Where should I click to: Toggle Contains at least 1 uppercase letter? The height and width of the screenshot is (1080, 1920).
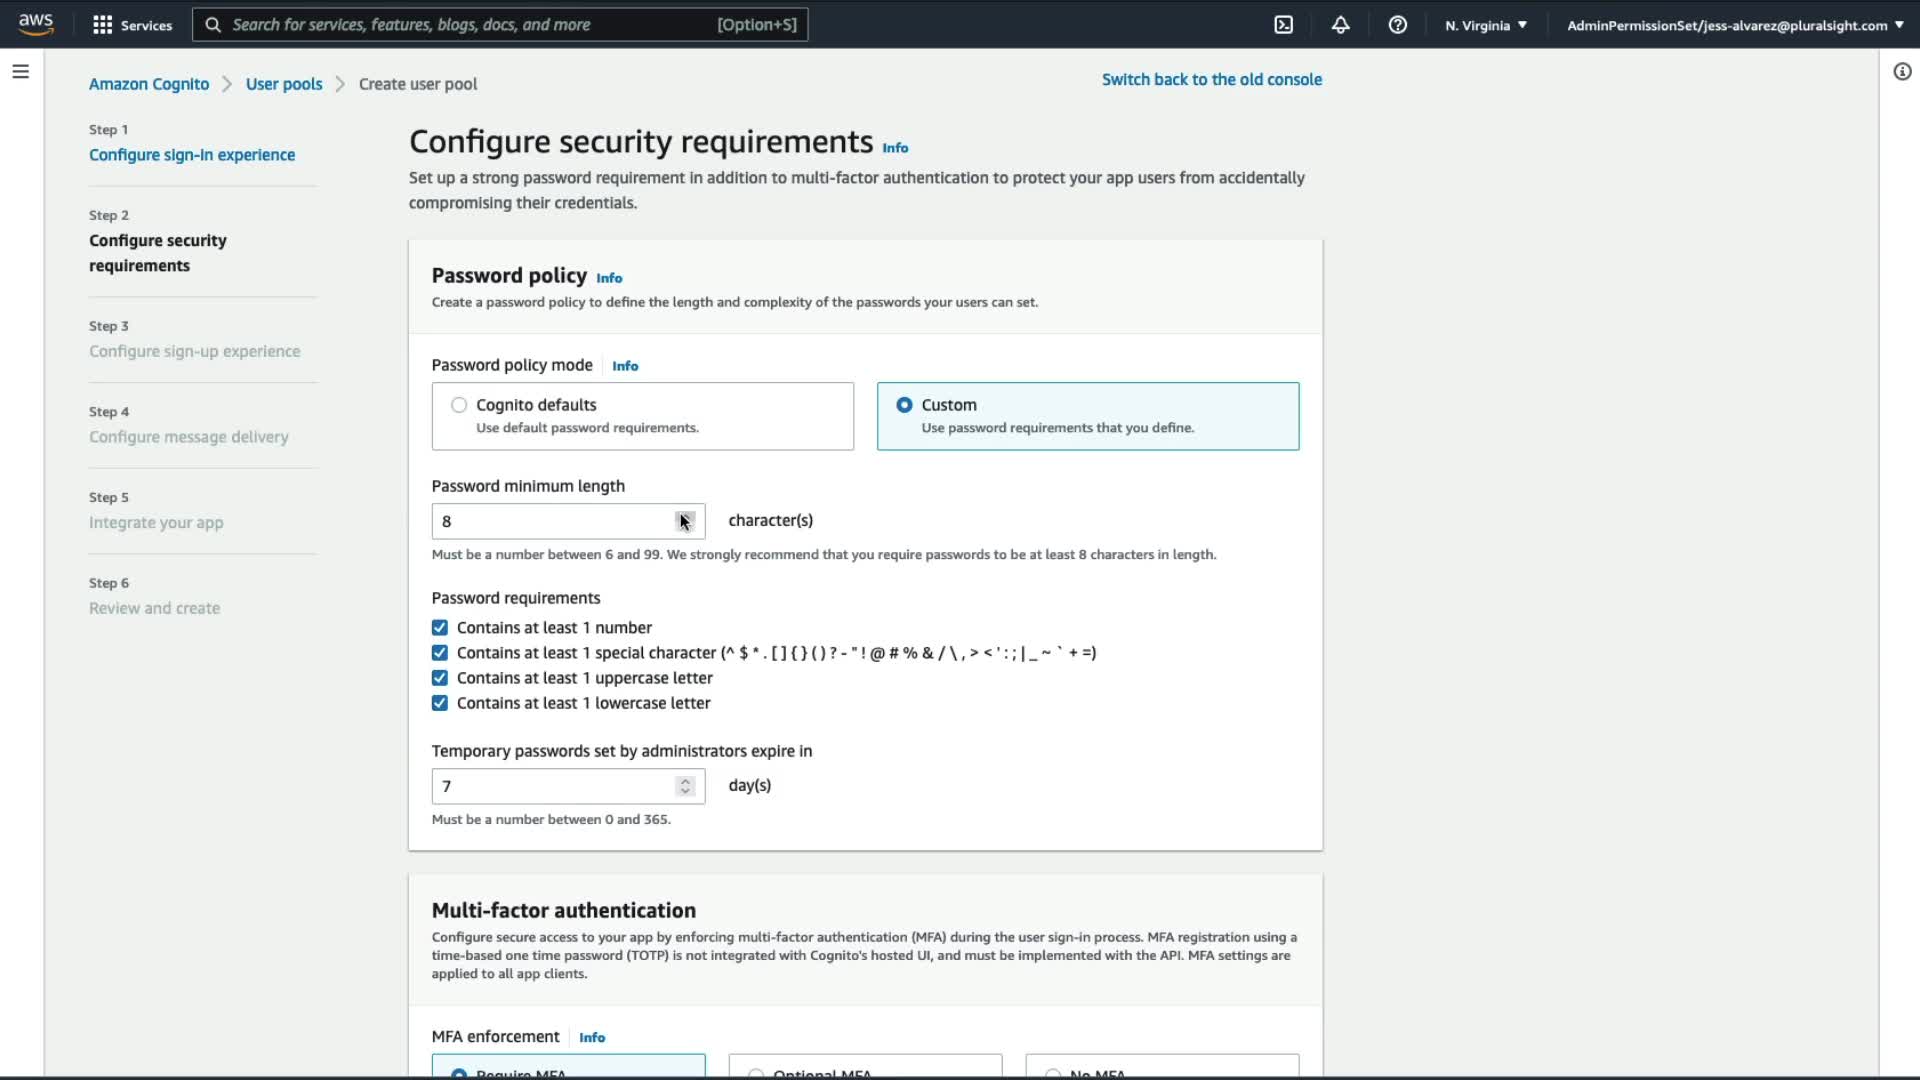440,678
